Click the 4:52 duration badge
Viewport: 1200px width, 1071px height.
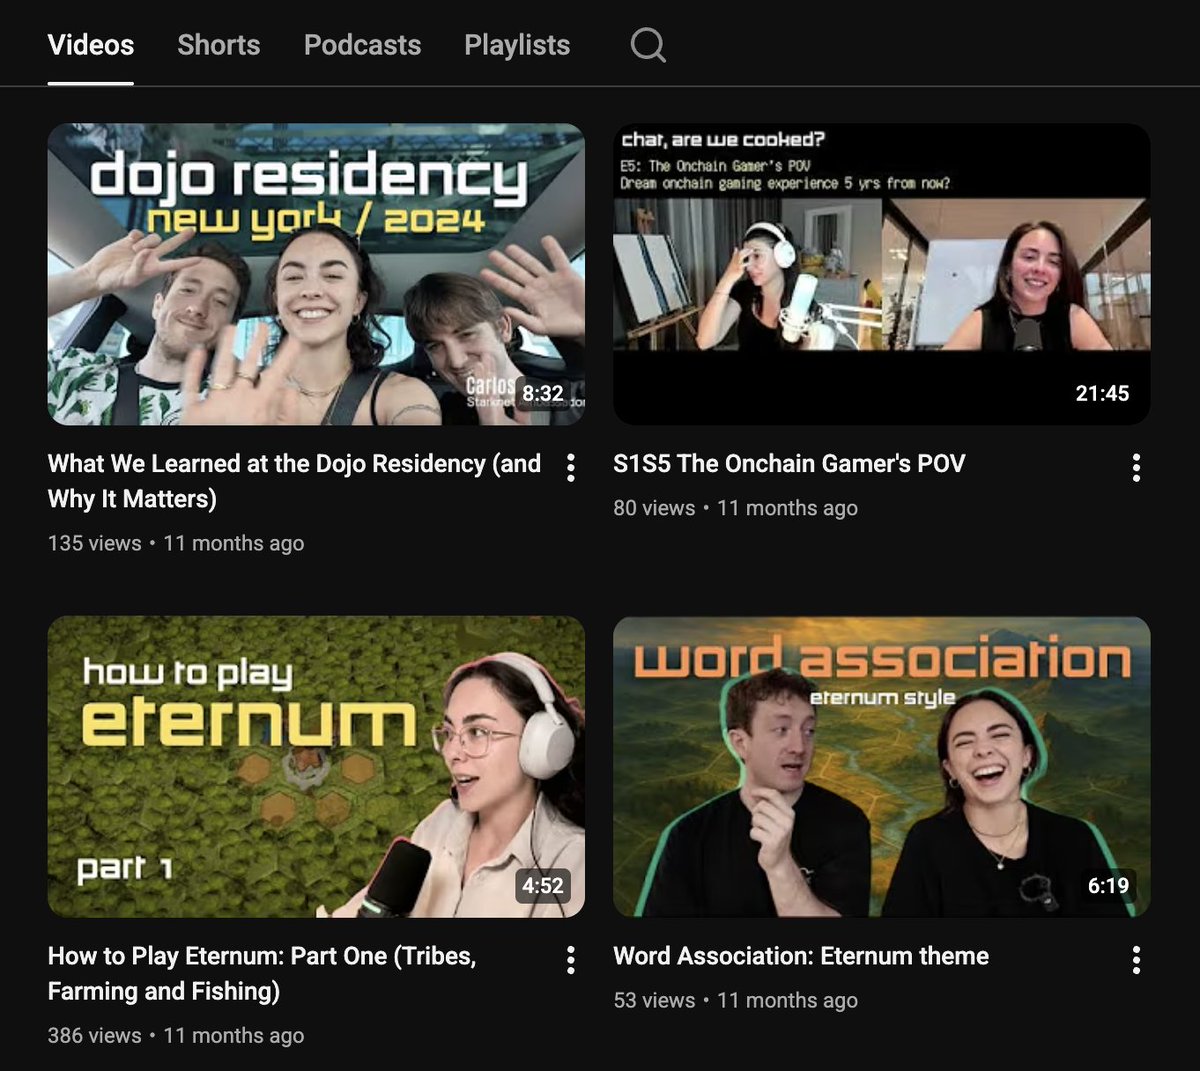(543, 886)
